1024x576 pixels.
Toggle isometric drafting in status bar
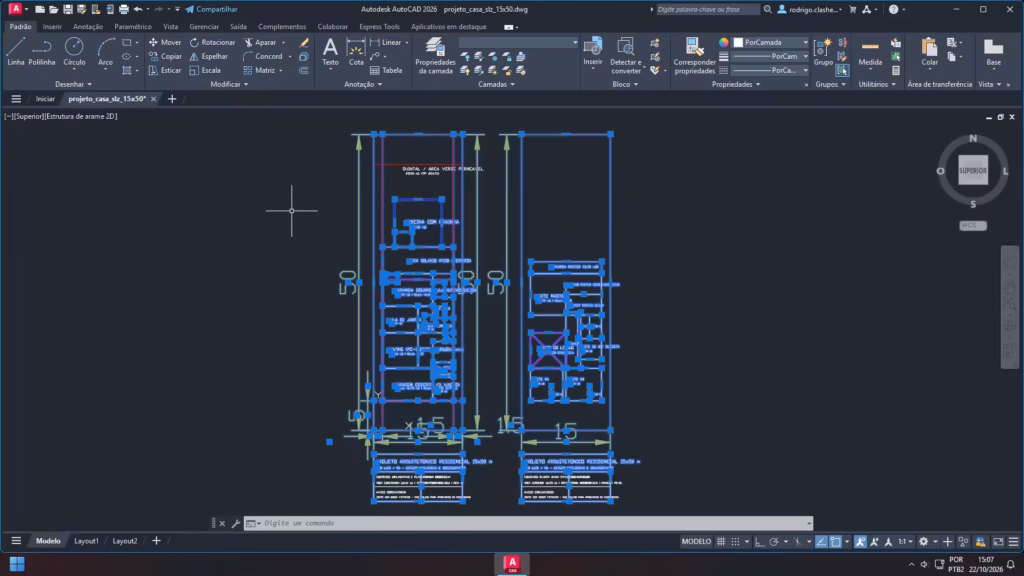coord(797,541)
